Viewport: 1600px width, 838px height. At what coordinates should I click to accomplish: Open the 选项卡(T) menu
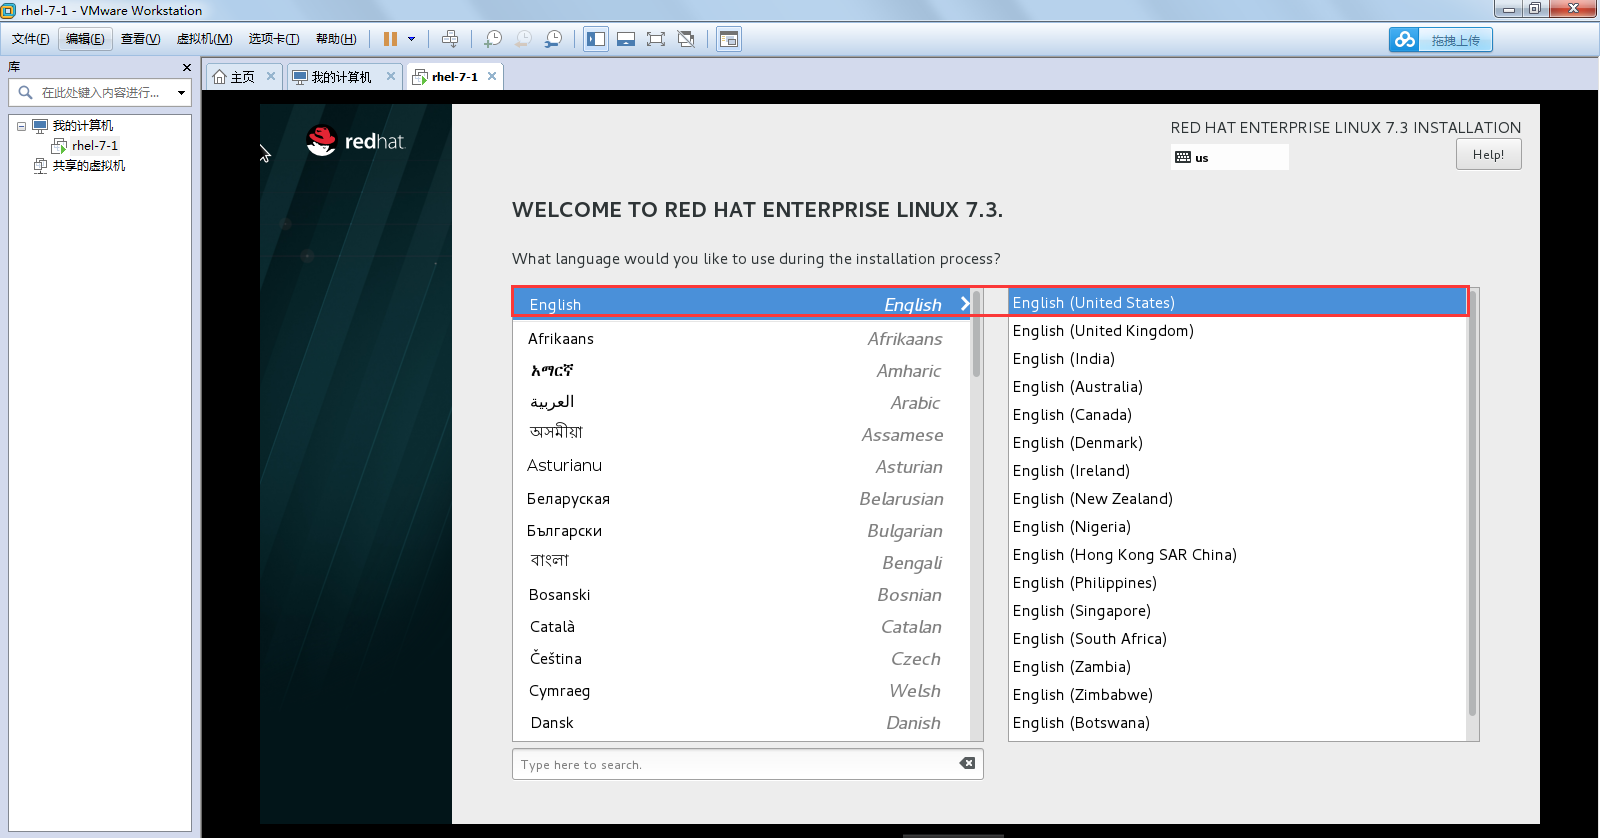pyautogui.click(x=274, y=39)
